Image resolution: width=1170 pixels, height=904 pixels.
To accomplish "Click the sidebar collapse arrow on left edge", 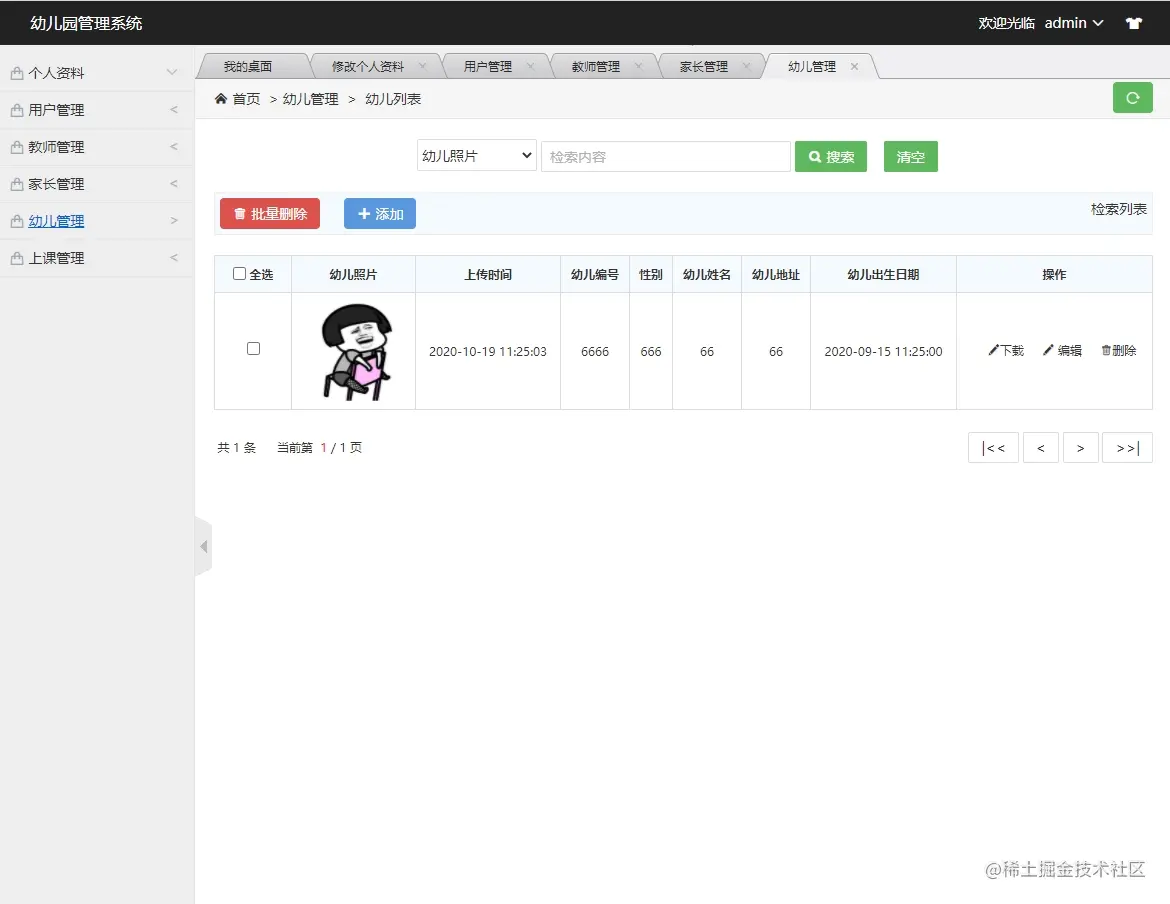I will coord(204,547).
